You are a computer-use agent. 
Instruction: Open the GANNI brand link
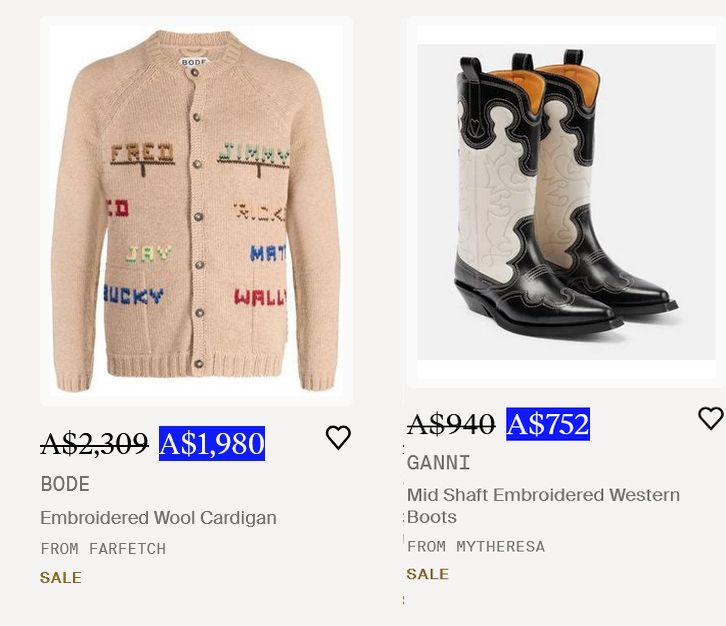click(438, 463)
